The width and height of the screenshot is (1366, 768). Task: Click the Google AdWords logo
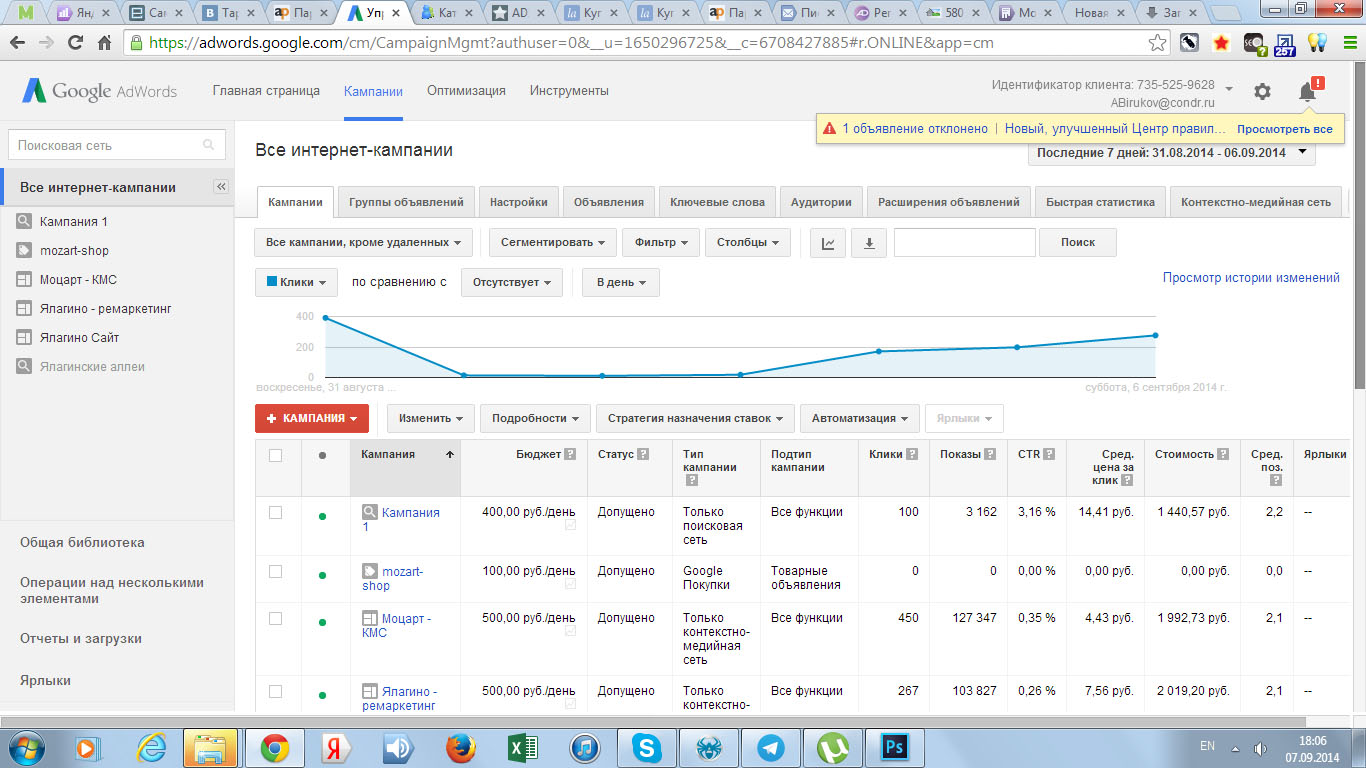(x=99, y=91)
